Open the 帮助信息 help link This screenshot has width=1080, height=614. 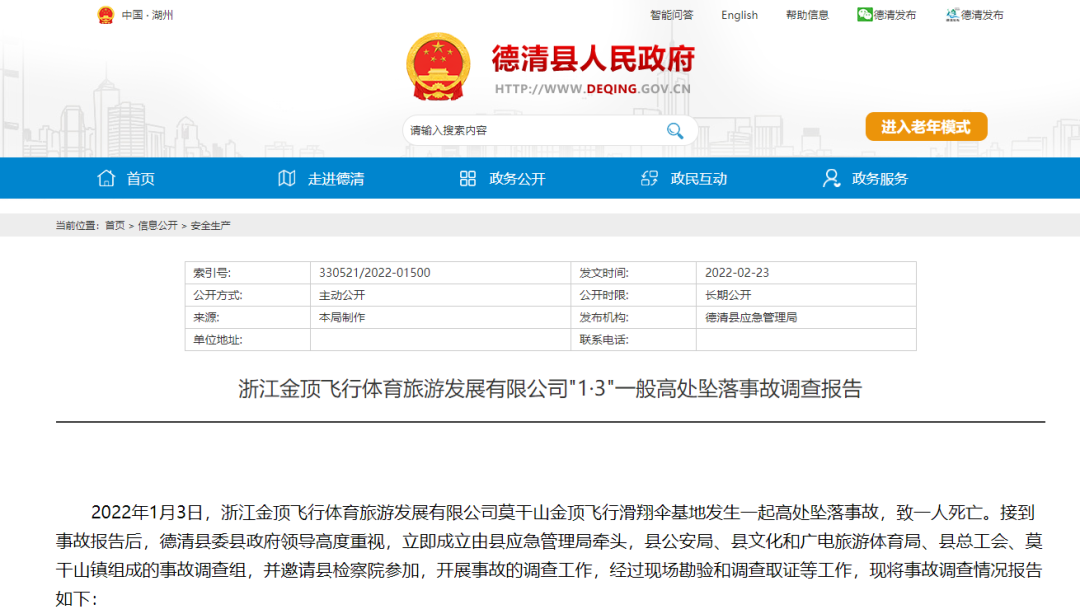806,15
